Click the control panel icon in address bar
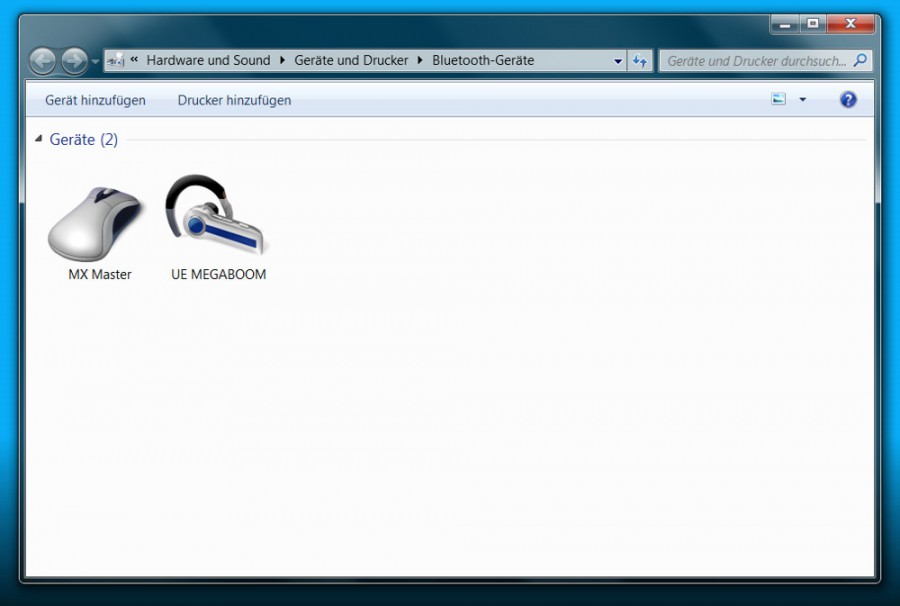 point(116,60)
